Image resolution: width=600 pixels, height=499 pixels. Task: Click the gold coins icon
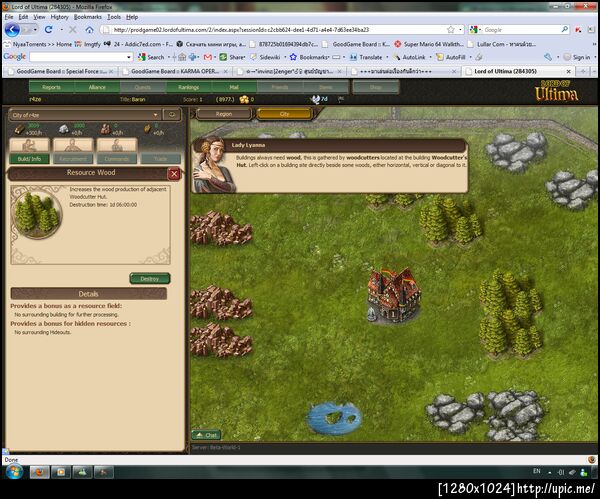pyautogui.click(x=244, y=99)
